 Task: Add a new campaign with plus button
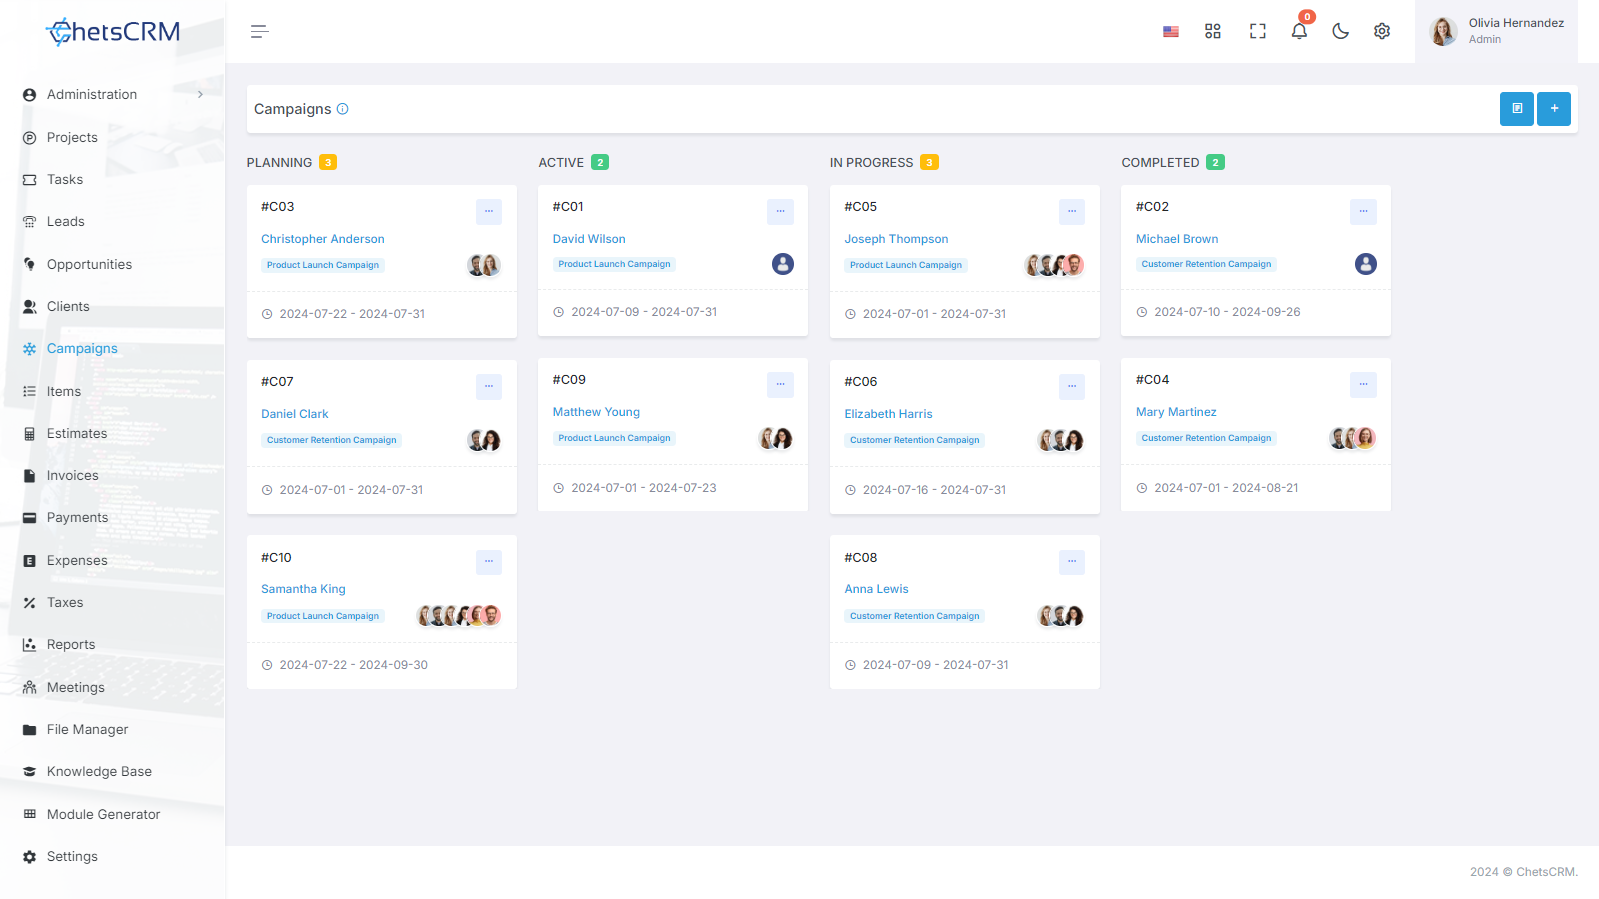click(x=1554, y=109)
